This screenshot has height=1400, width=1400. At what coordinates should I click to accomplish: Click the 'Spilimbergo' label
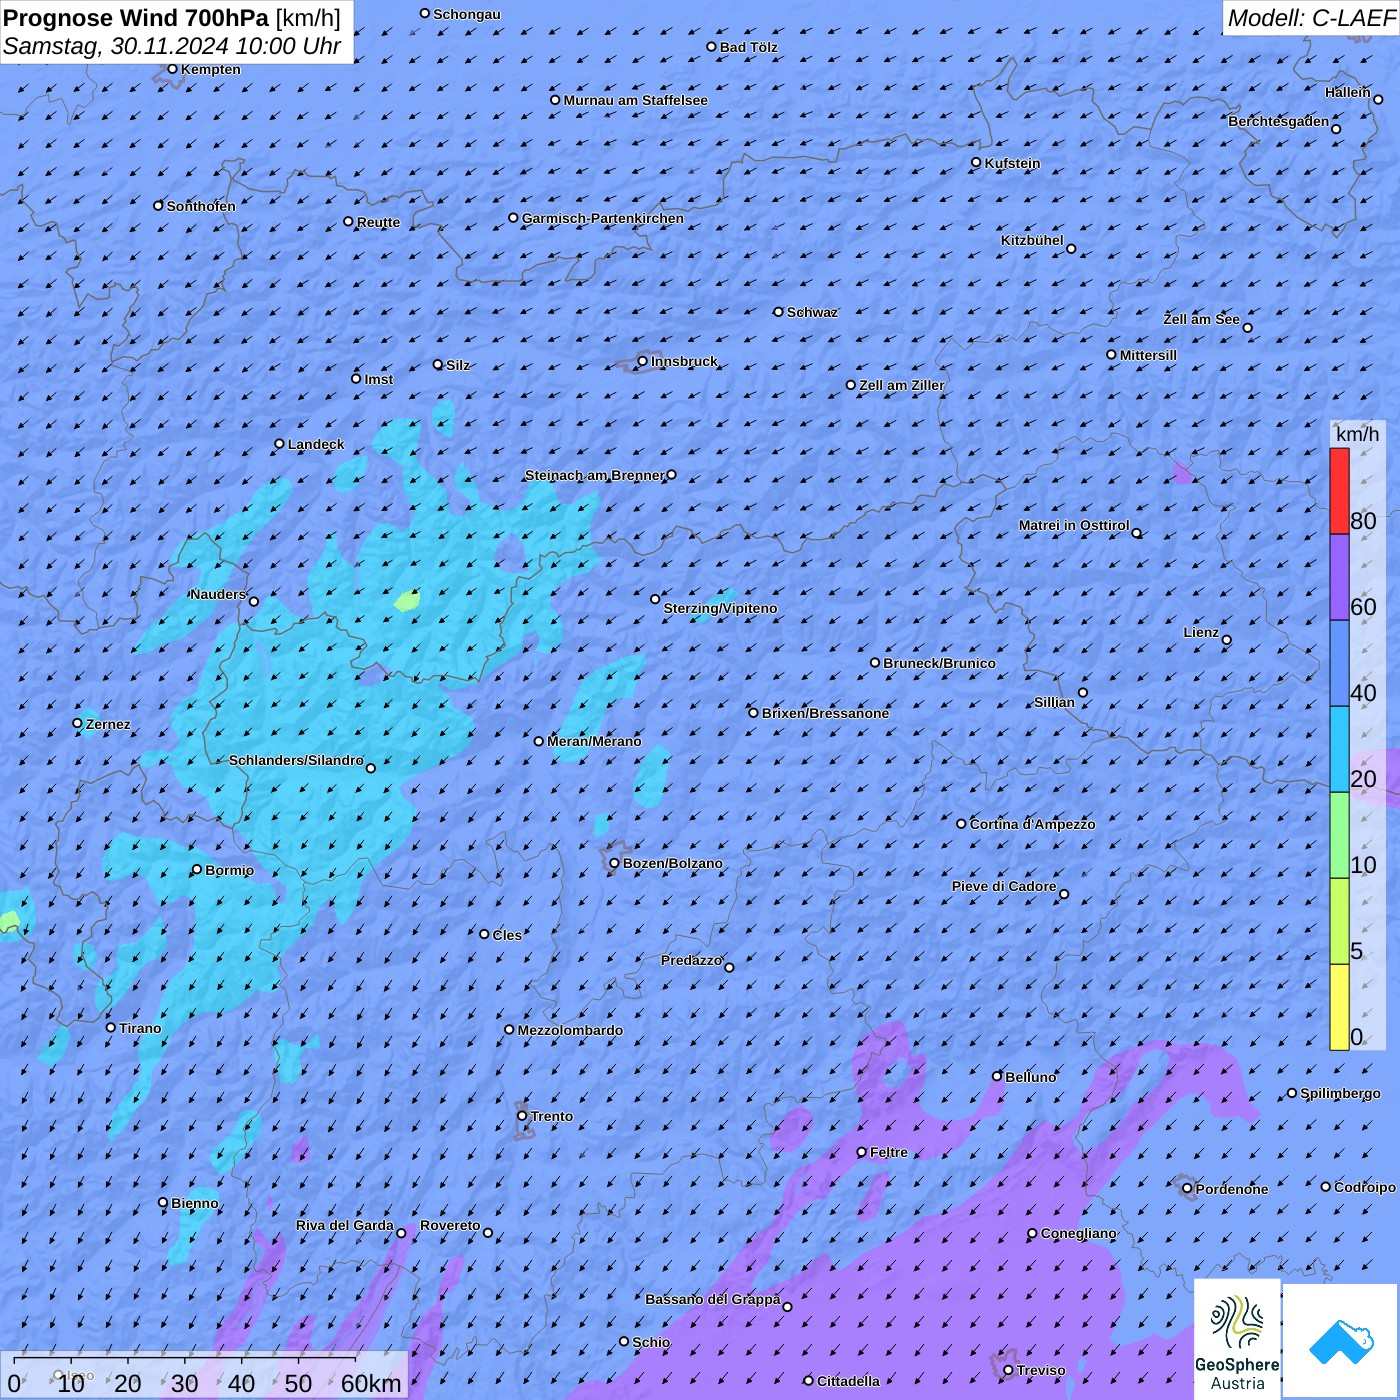pyautogui.click(x=1340, y=1093)
